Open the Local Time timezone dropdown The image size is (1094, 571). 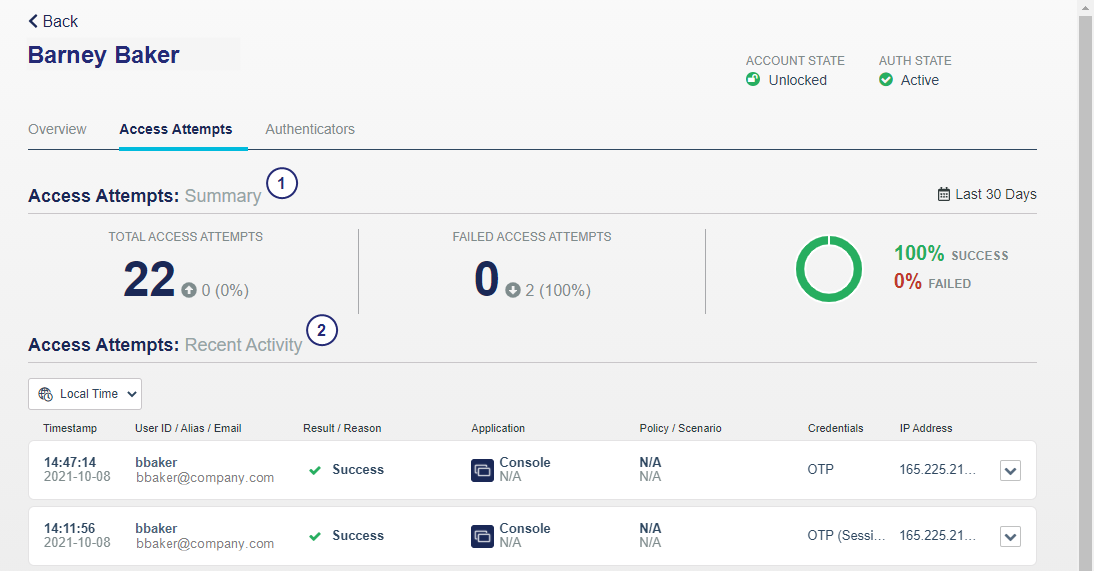coord(85,394)
